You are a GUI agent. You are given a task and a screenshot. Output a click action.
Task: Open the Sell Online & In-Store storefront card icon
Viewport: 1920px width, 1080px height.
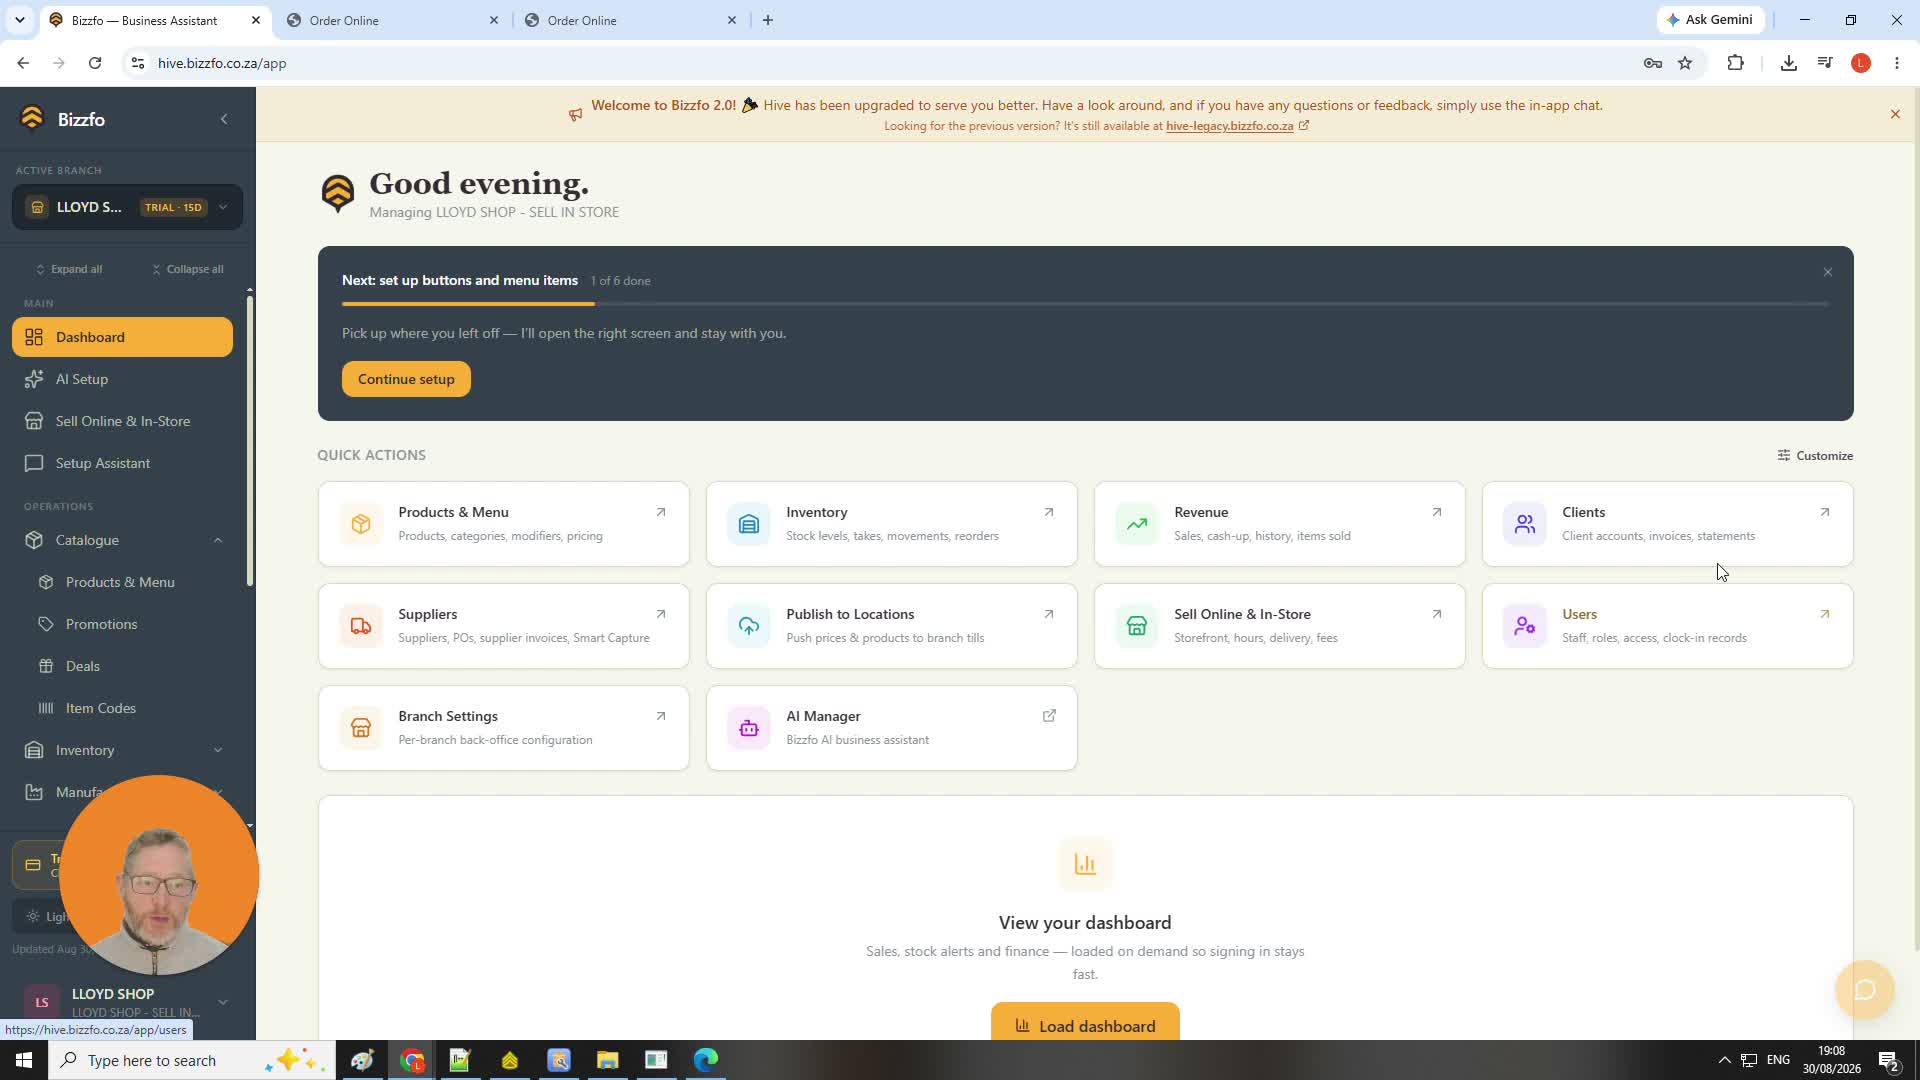coord(1137,626)
